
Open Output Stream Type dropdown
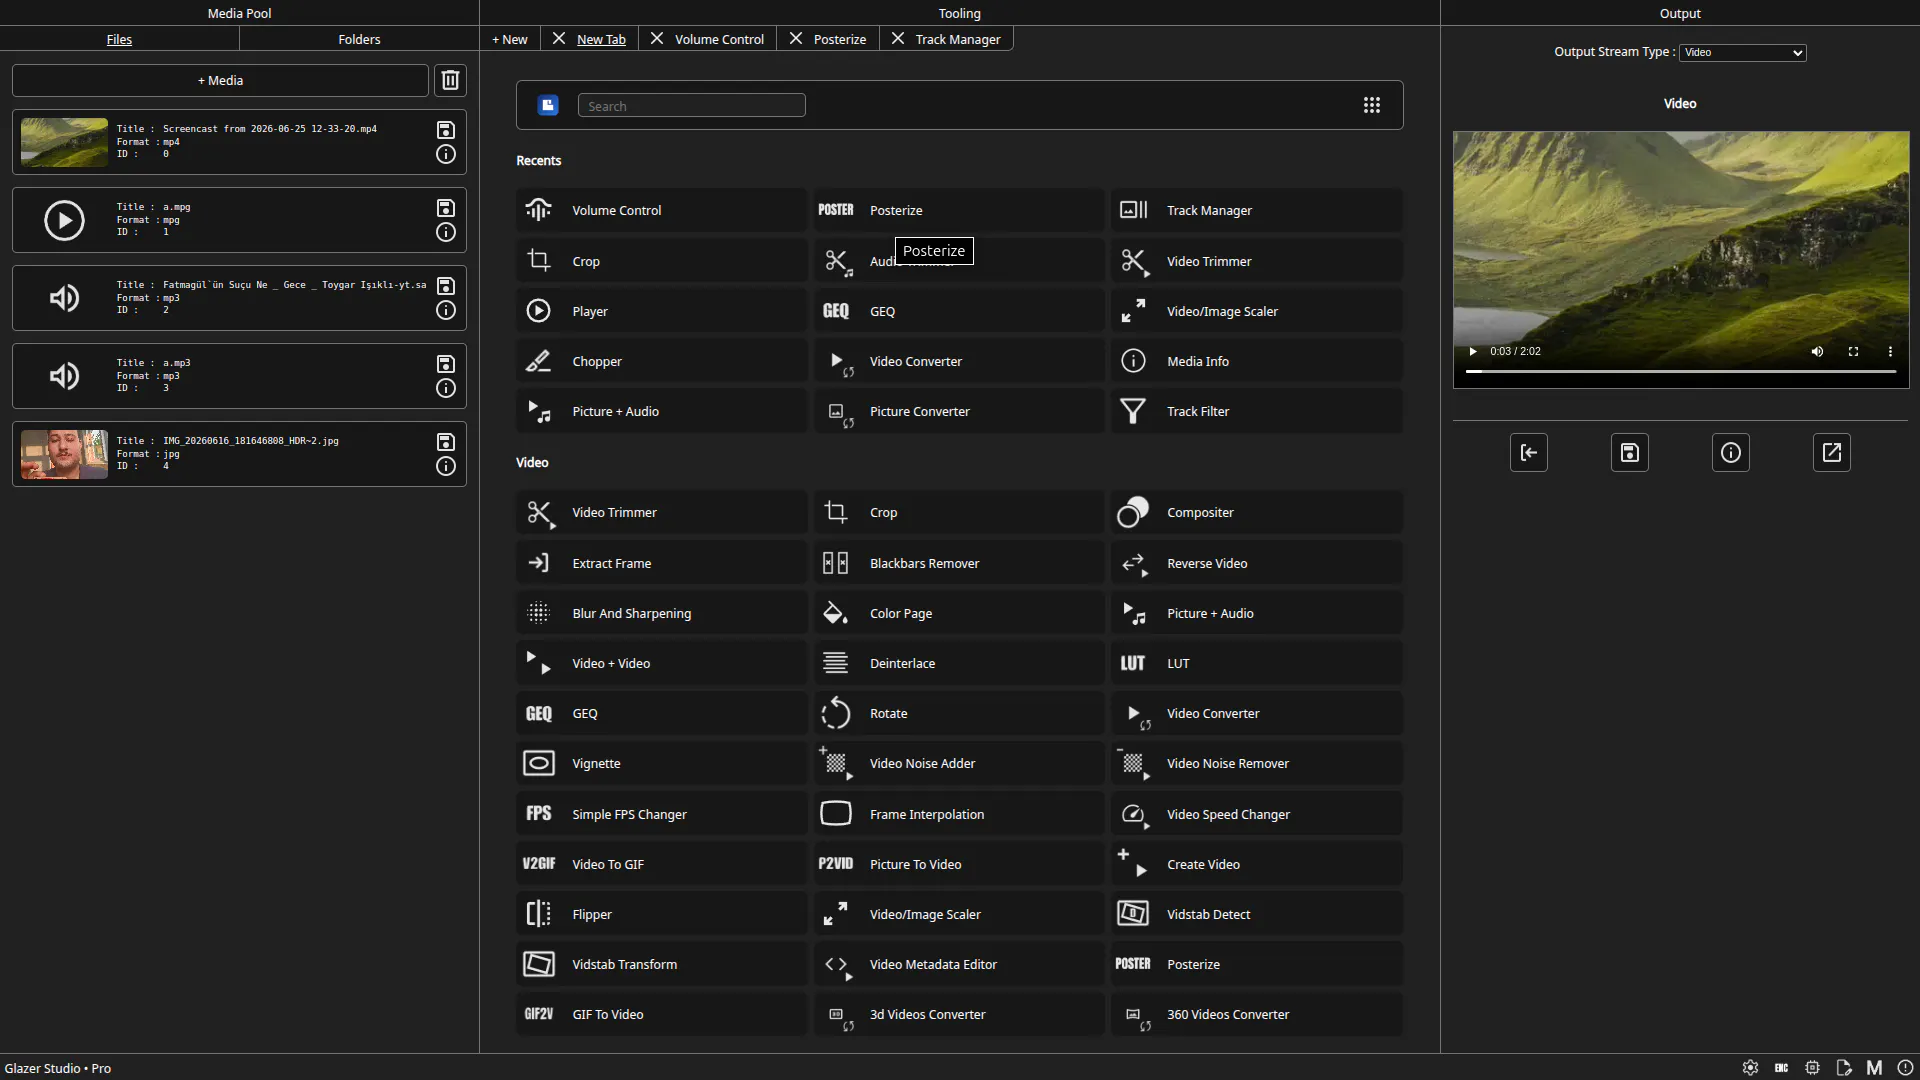tap(1743, 52)
